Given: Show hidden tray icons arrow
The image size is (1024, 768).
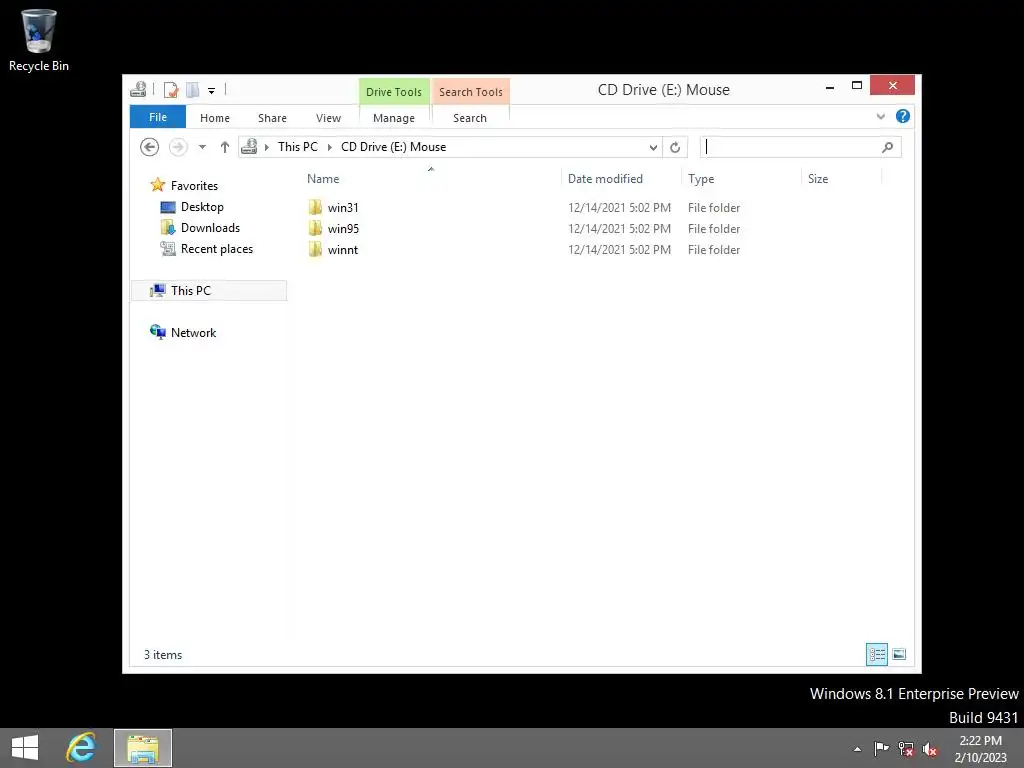Looking at the screenshot, I should [857, 749].
